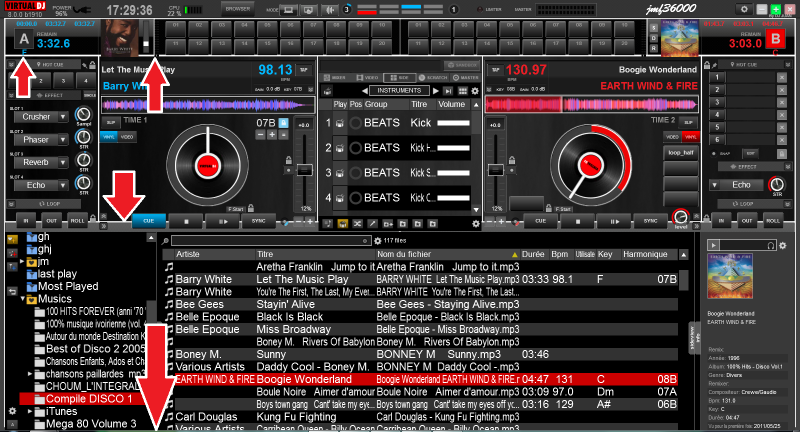This screenshot has height=432, width=800.
Task: Click the deck B hot cue padlock icon
Action: 707,65
